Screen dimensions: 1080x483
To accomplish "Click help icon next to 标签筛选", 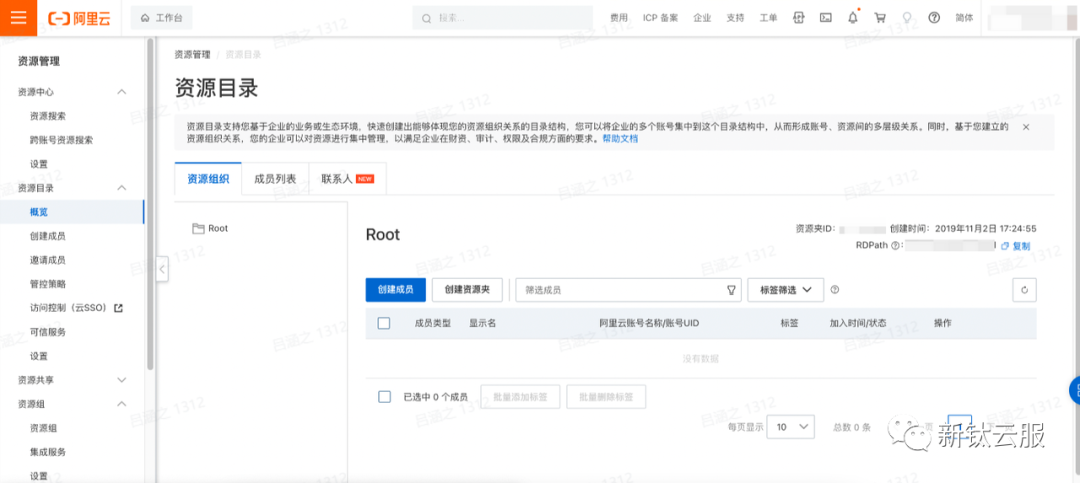I will [x=835, y=290].
